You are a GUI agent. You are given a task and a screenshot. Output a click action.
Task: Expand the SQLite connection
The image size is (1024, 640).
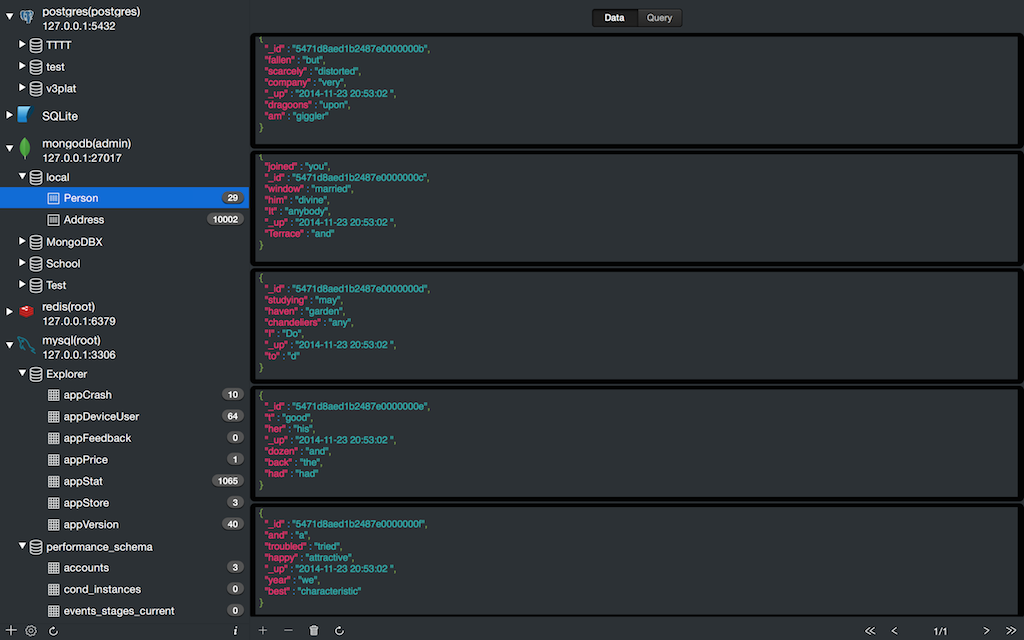[x=10, y=116]
